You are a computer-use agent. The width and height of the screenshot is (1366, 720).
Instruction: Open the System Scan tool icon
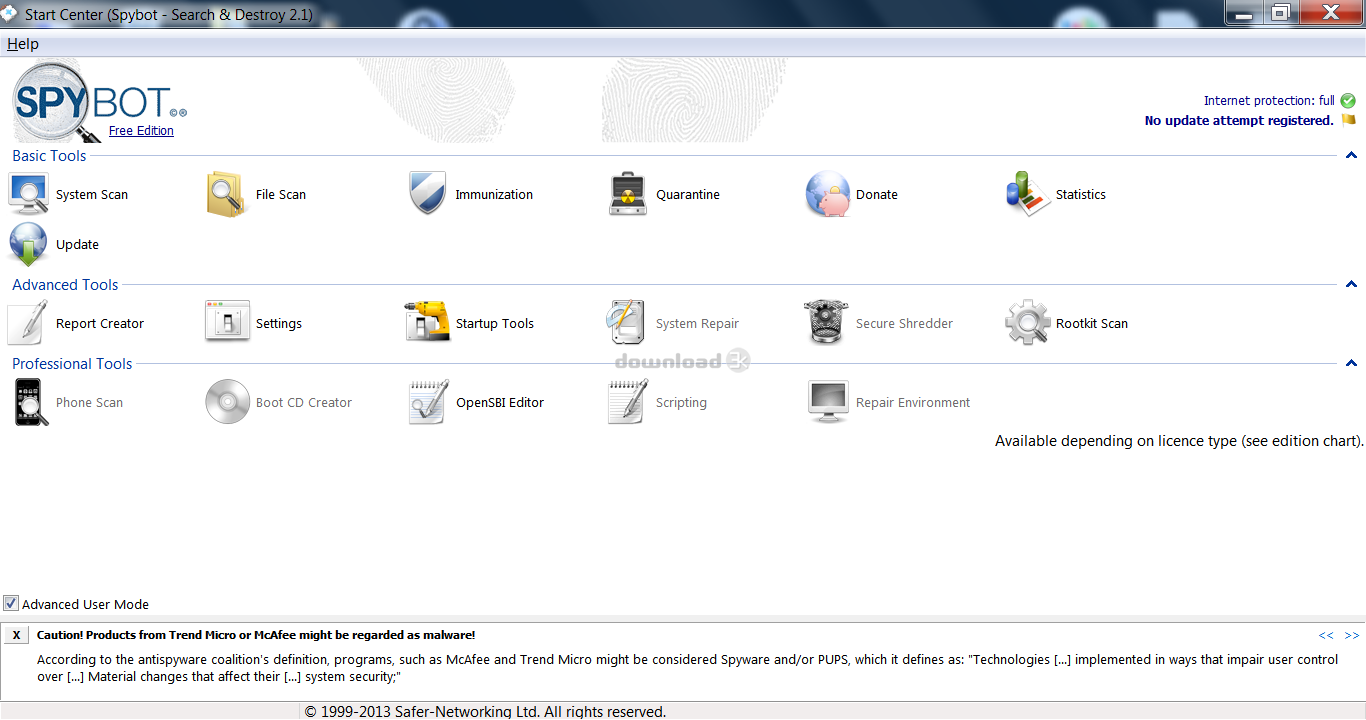coord(28,194)
